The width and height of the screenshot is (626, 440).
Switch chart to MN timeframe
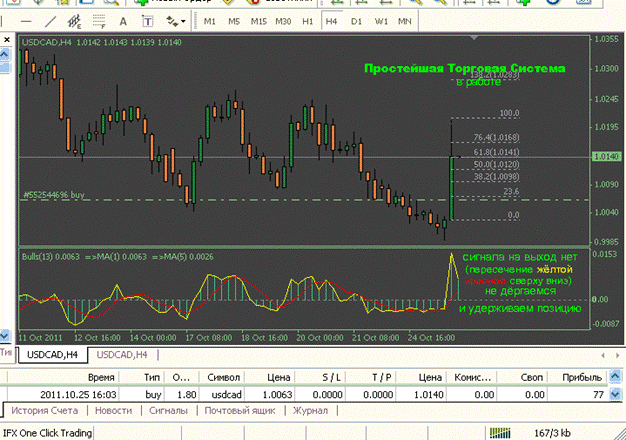[404, 21]
